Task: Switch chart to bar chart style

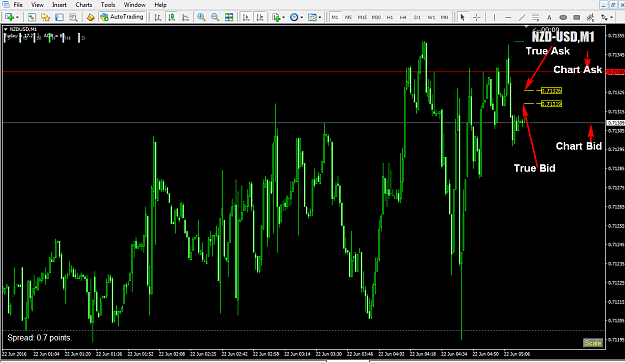Action: tap(158, 17)
